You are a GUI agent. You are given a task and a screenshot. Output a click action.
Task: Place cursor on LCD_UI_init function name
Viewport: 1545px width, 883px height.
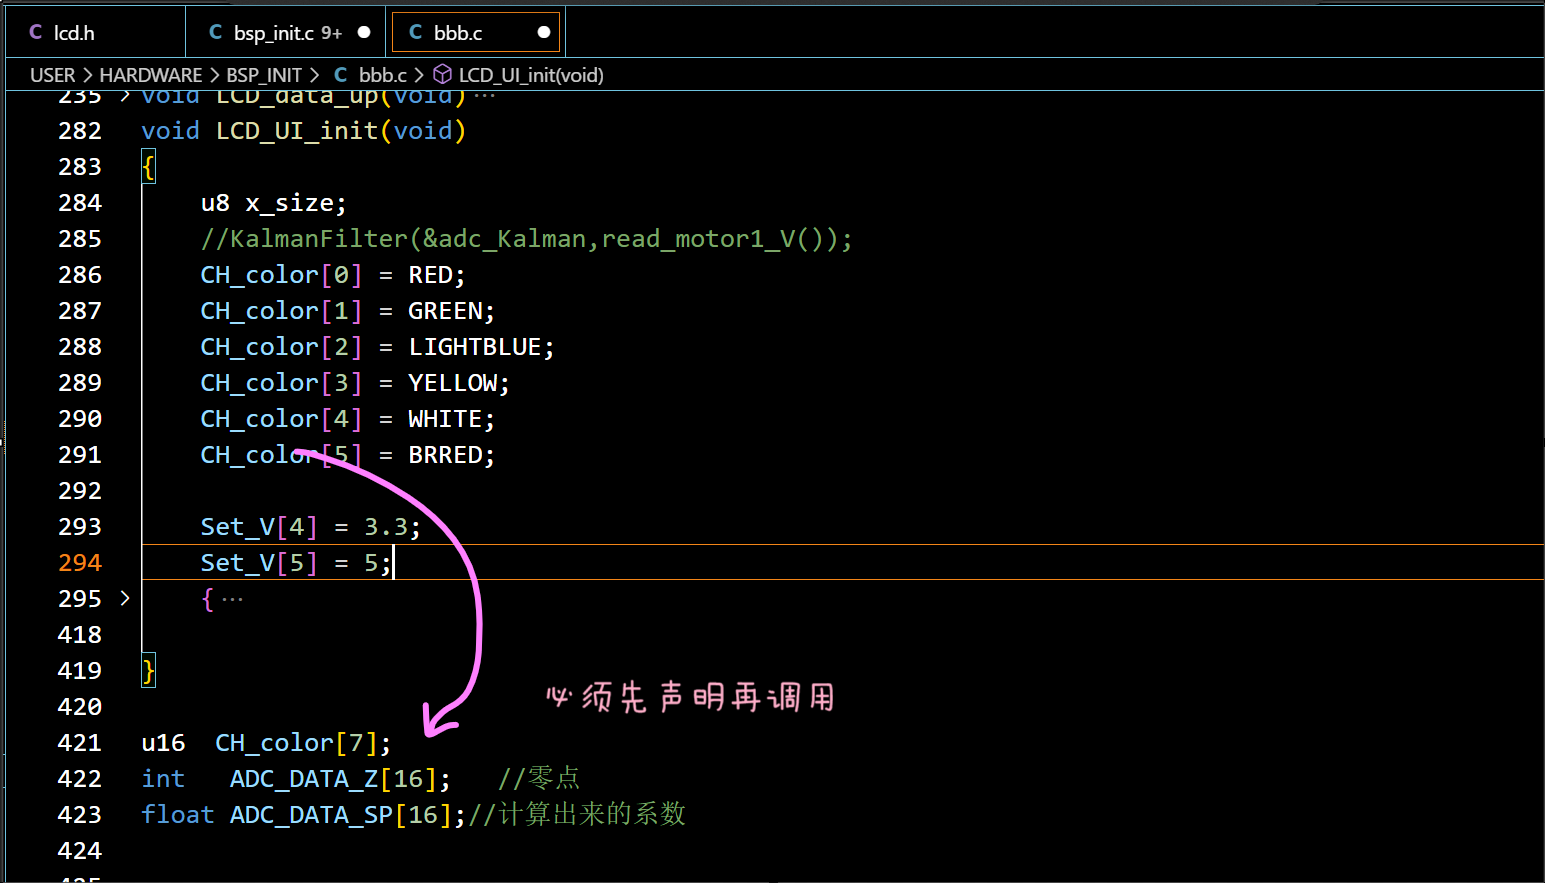click(x=297, y=131)
